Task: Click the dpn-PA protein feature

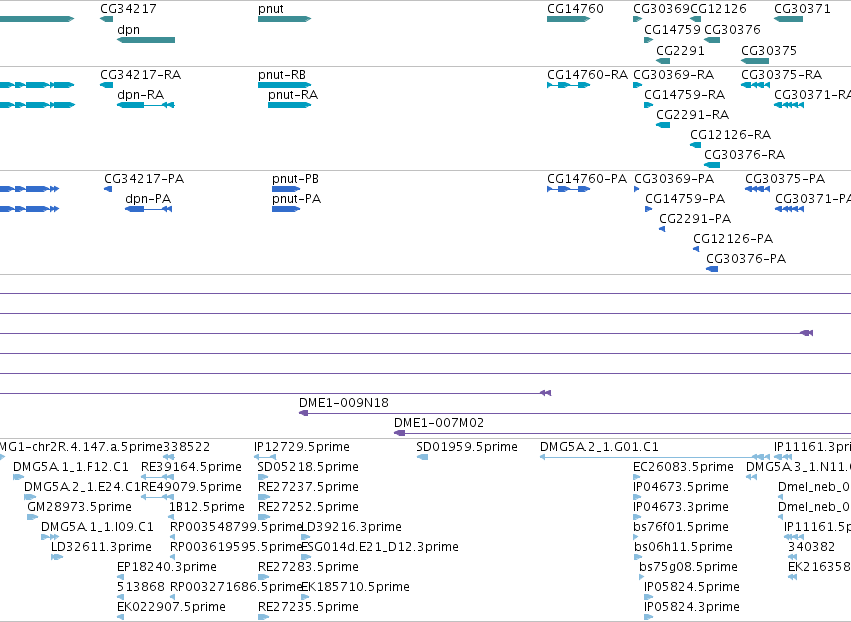Action: pos(148,209)
